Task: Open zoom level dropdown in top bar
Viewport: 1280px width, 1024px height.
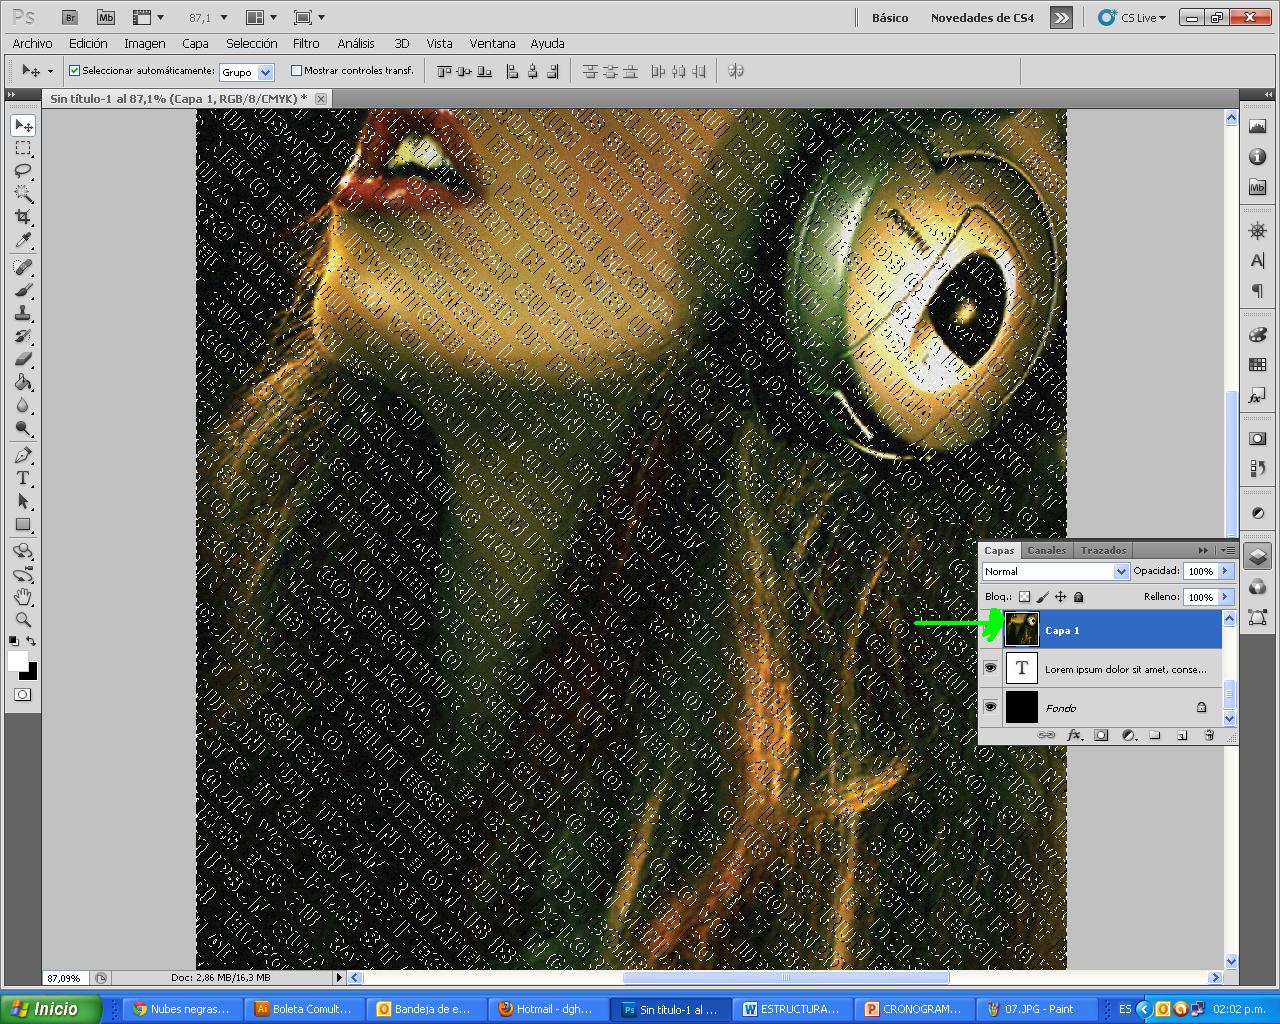Action: 223,18
